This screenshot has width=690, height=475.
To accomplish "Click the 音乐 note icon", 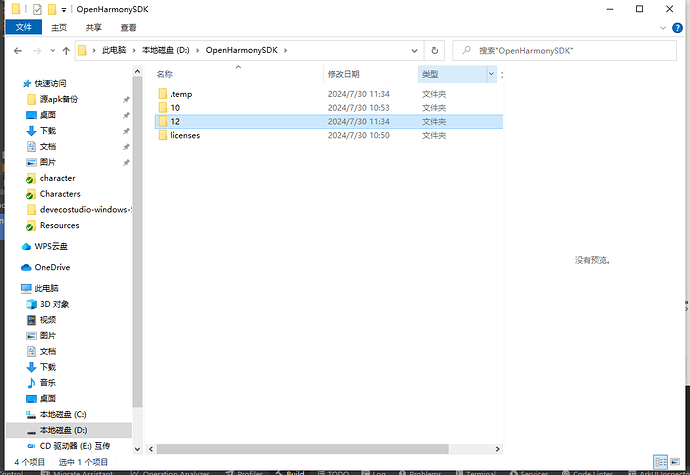I will click(31, 383).
